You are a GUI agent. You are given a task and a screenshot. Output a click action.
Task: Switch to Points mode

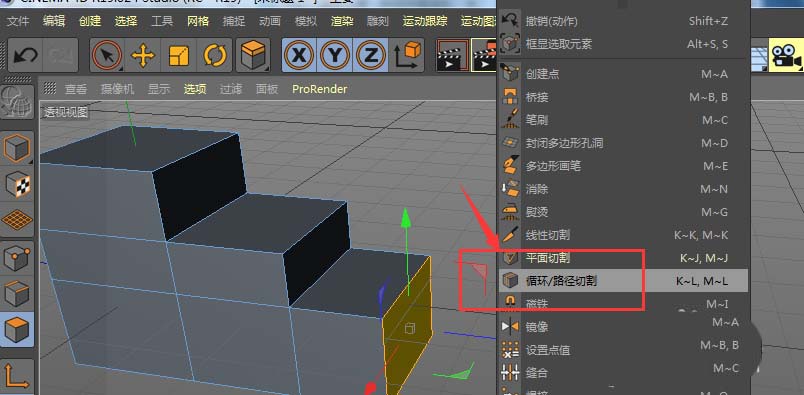point(18,258)
